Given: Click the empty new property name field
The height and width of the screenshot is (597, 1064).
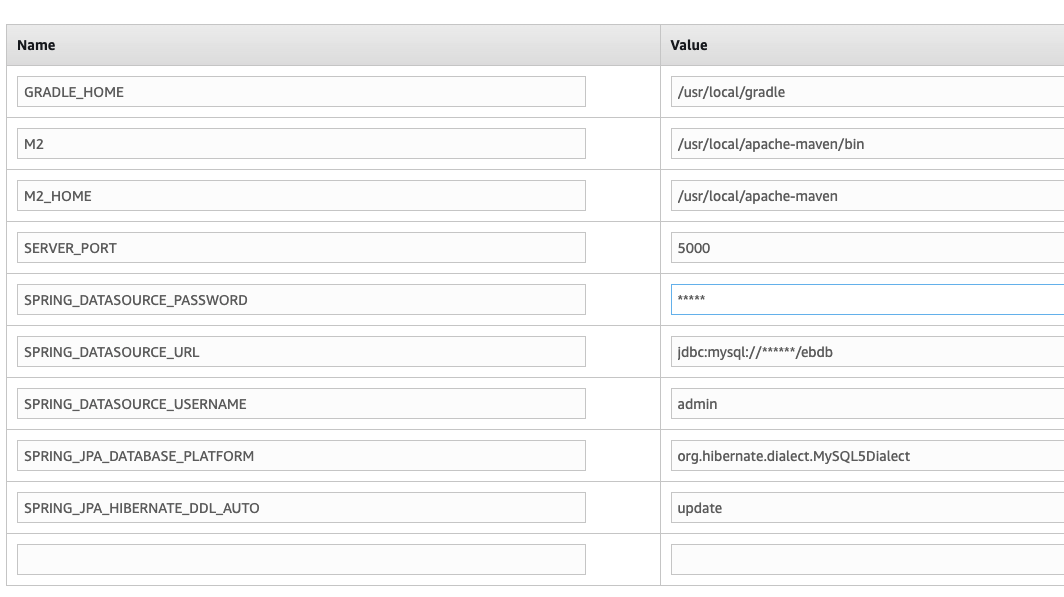Looking at the screenshot, I should click(x=300, y=560).
